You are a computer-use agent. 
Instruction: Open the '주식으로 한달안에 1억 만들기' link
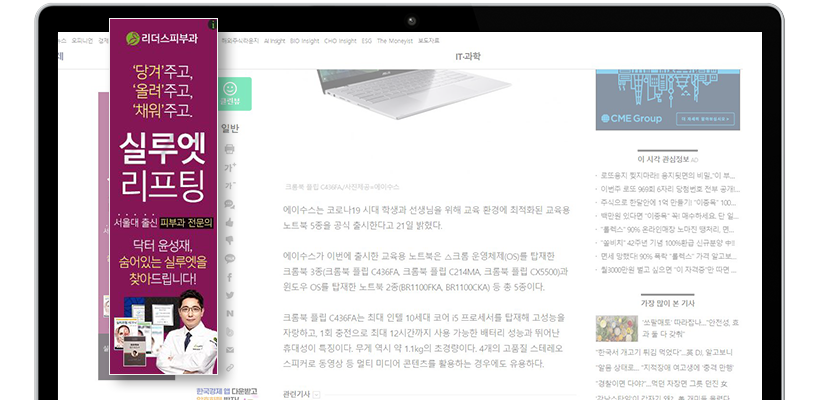[668, 202]
